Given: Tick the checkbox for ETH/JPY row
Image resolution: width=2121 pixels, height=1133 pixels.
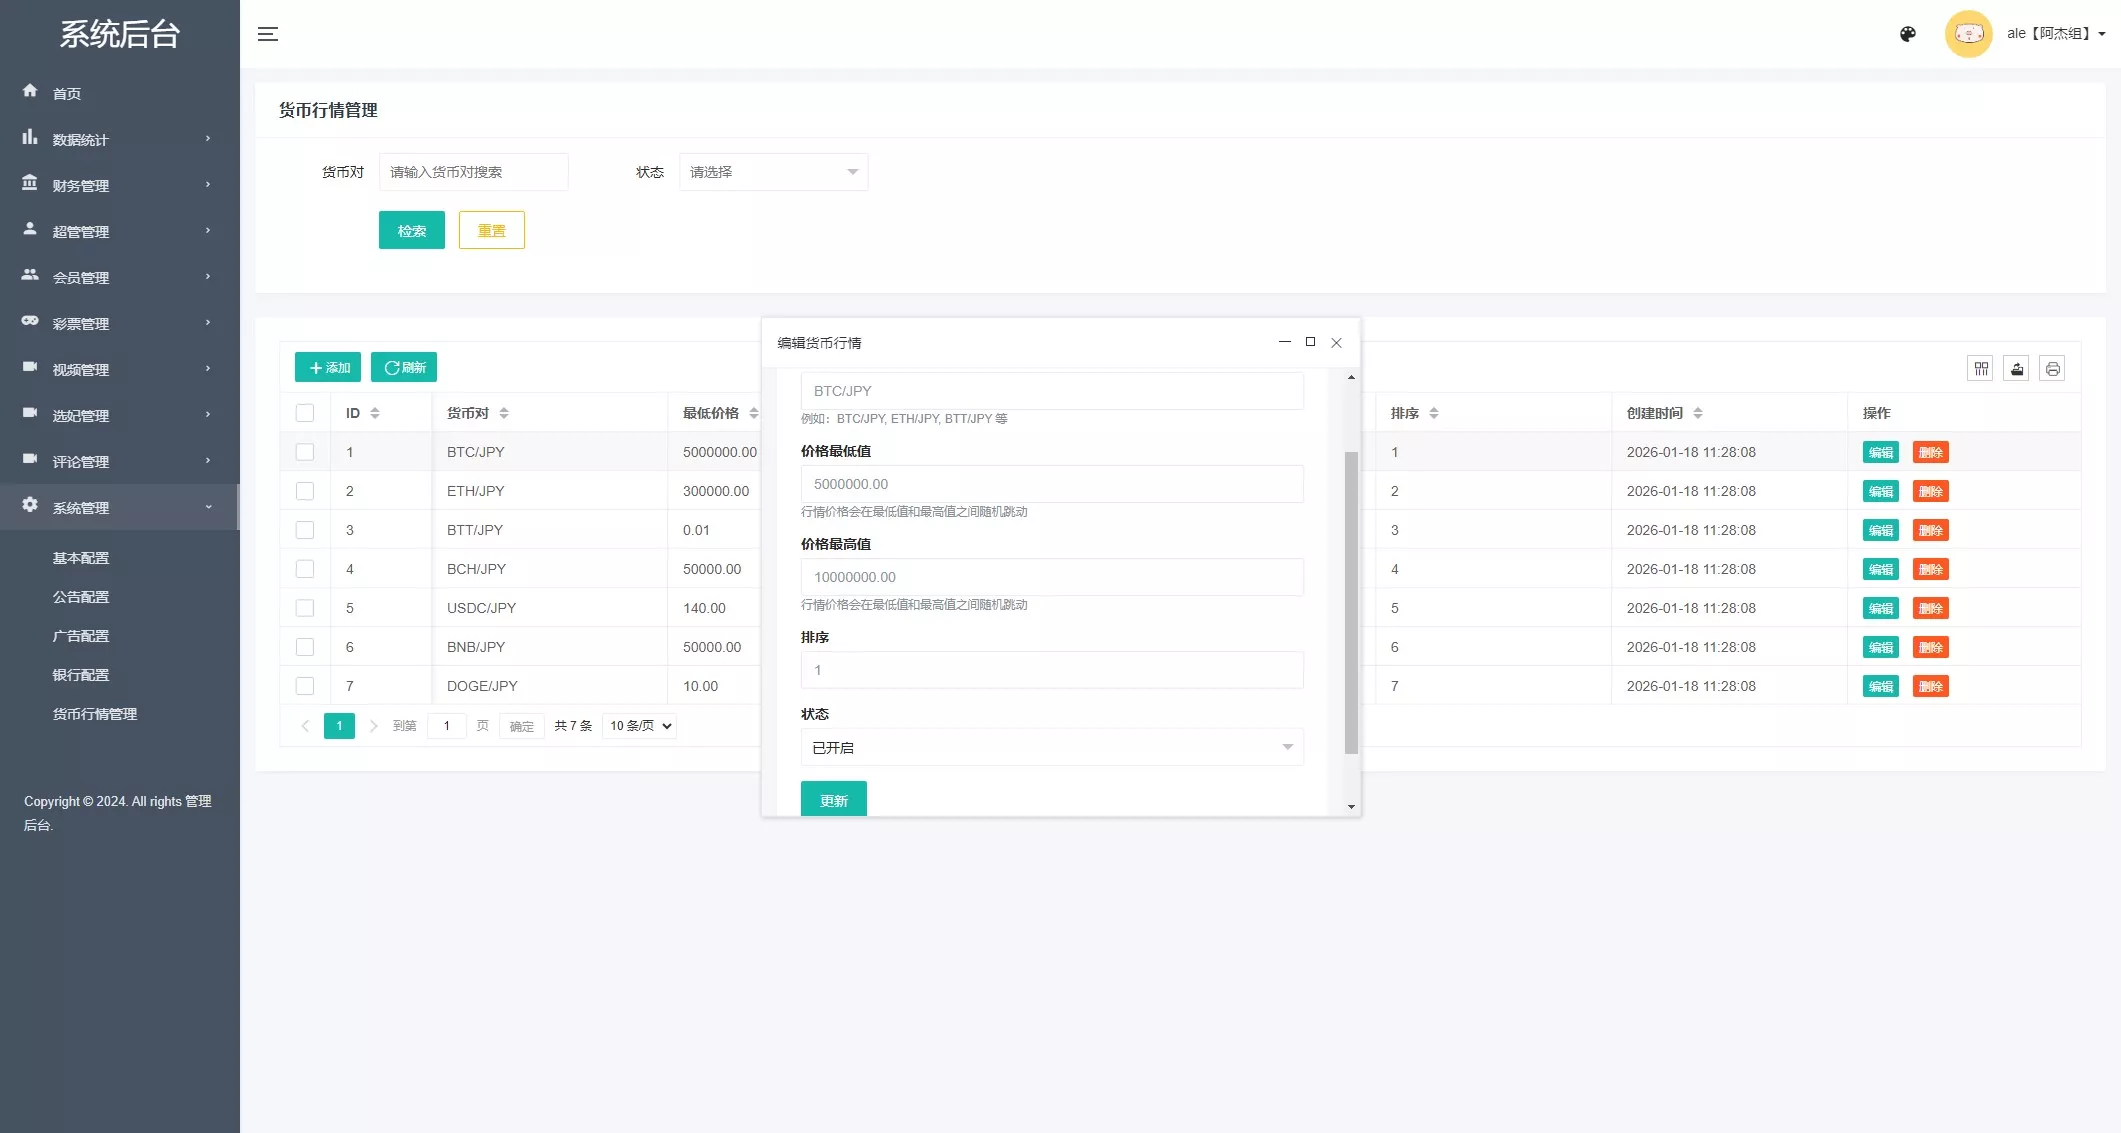Looking at the screenshot, I should tap(305, 491).
